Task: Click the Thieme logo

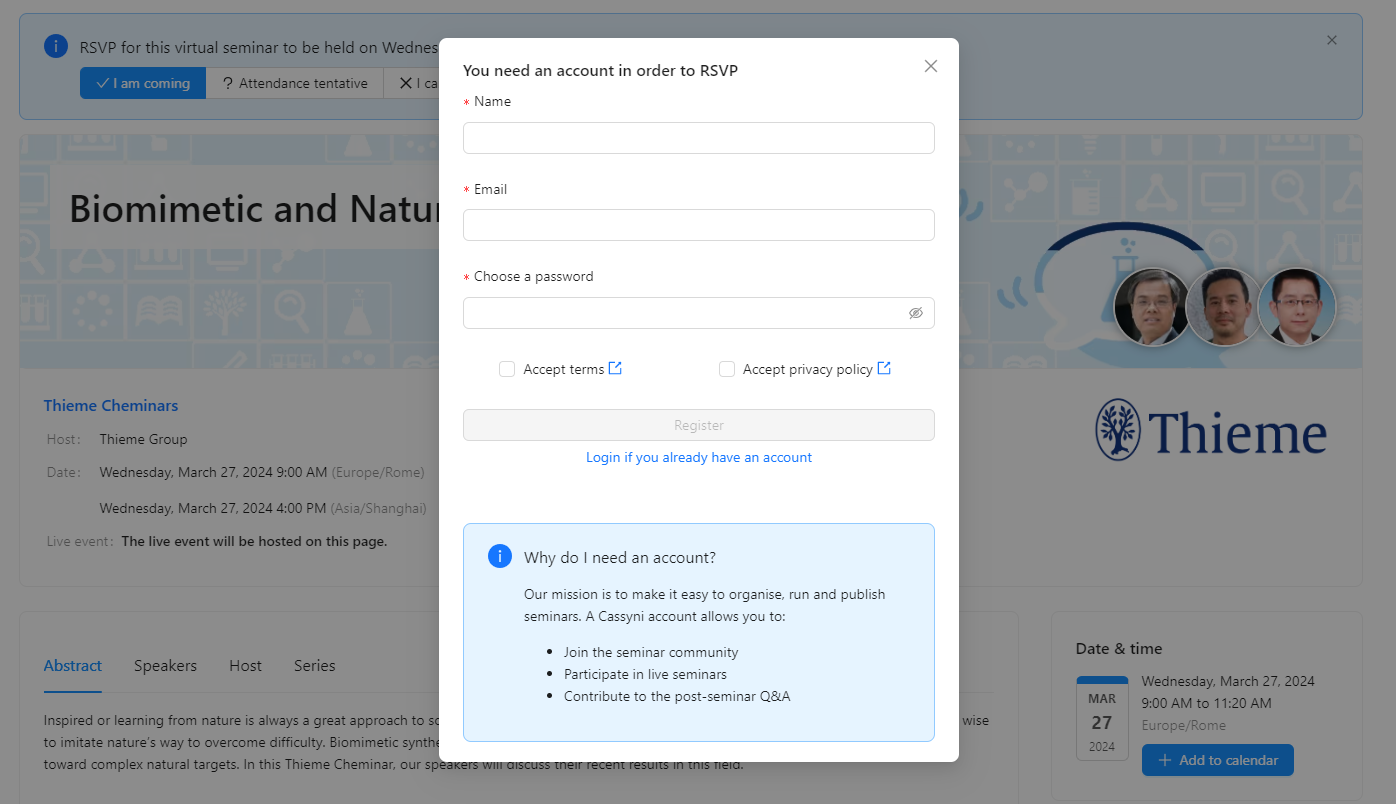Action: 1211,431
